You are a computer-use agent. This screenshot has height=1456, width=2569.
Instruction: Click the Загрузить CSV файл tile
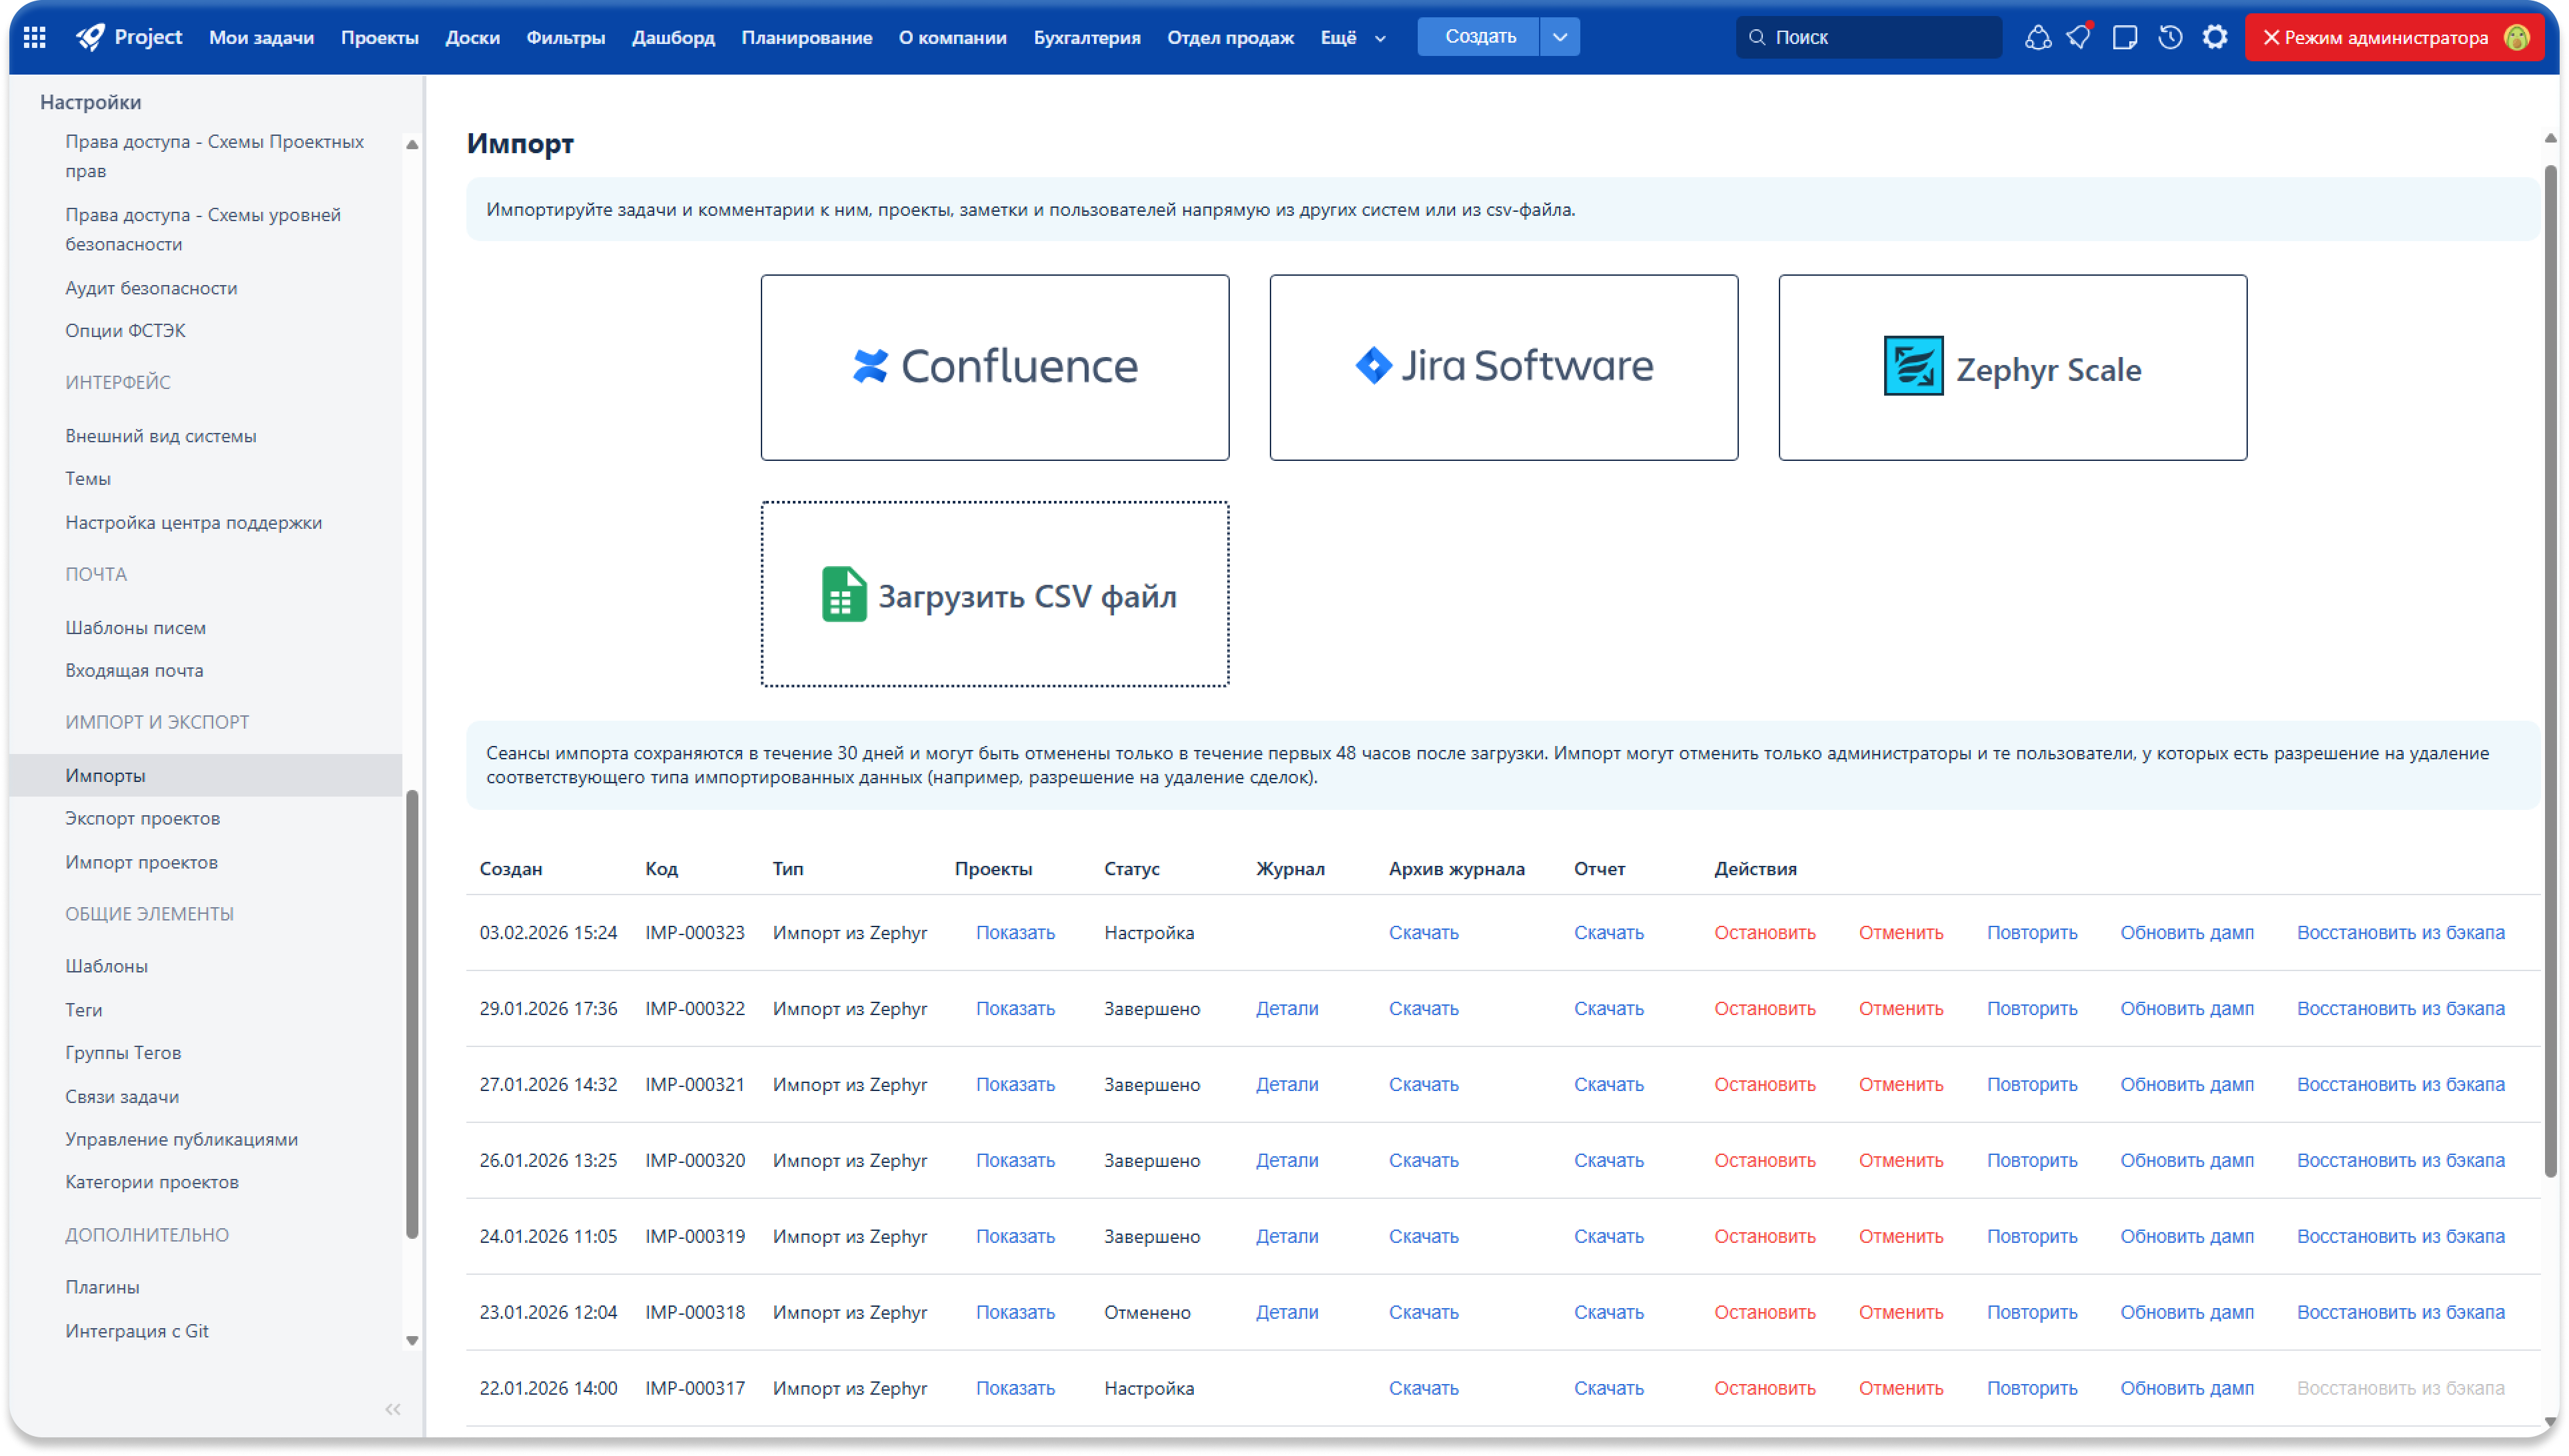click(994, 594)
